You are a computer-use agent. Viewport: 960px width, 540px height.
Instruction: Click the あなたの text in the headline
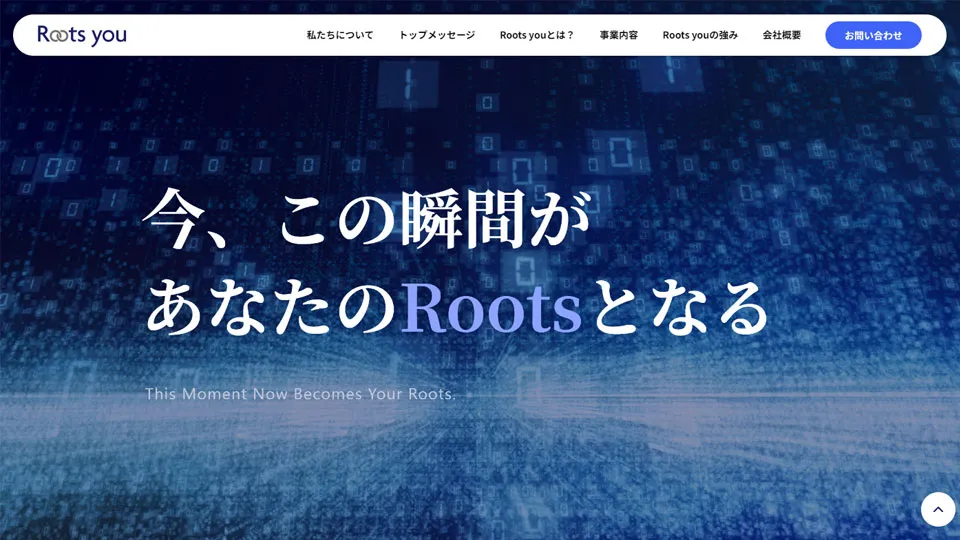(272, 309)
